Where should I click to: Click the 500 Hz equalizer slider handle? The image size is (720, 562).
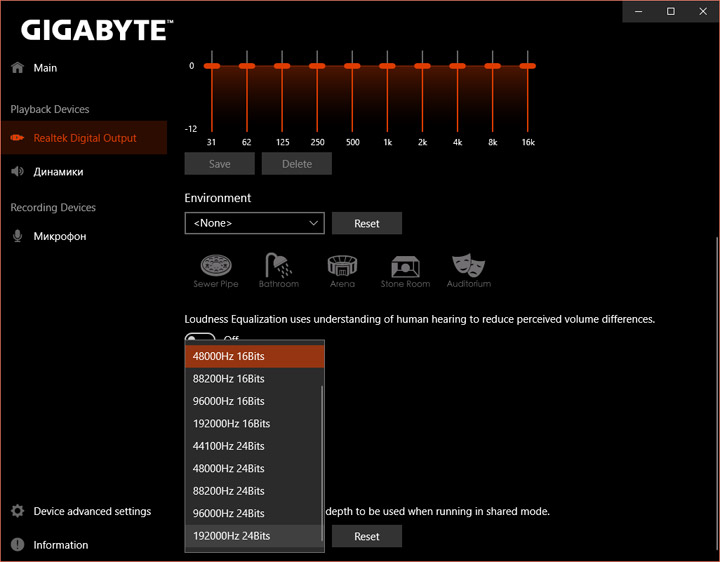click(352, 66)
